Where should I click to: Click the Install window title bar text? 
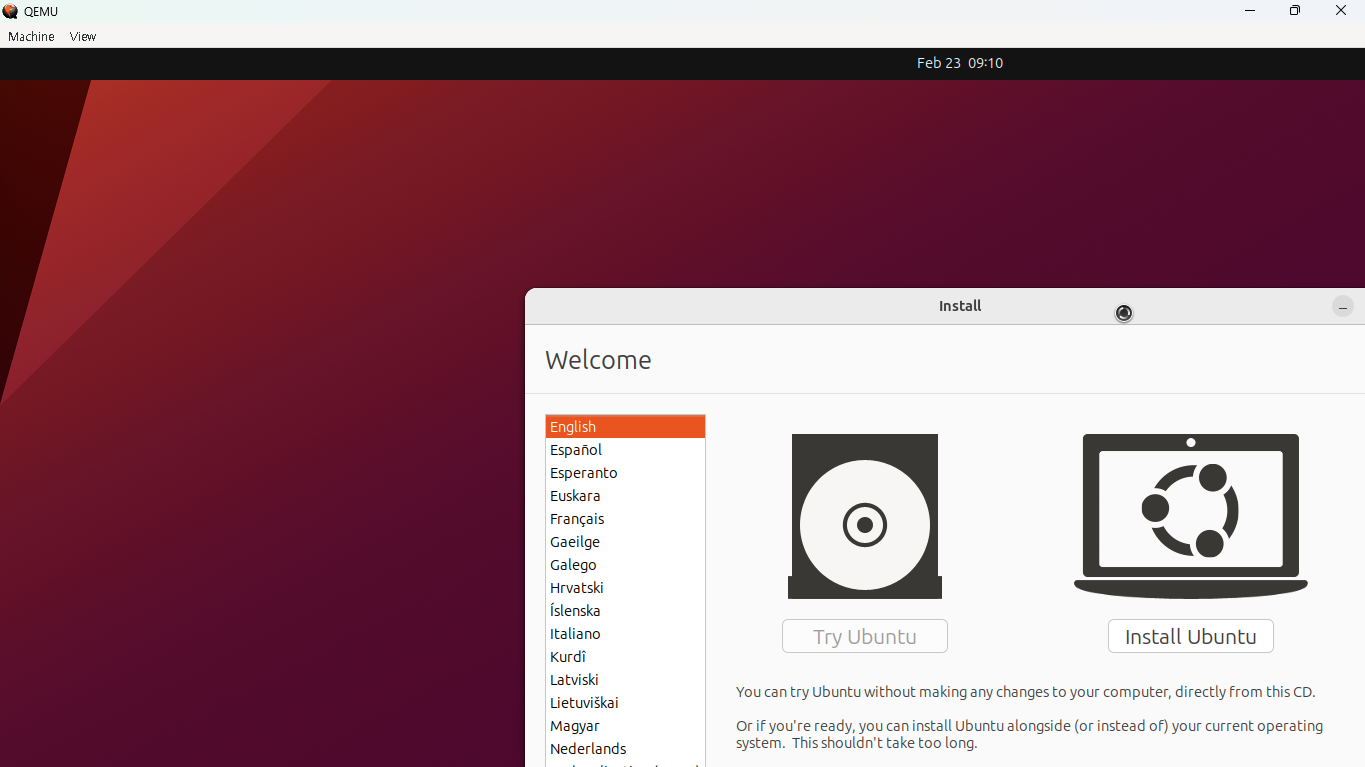coord(960,306)
